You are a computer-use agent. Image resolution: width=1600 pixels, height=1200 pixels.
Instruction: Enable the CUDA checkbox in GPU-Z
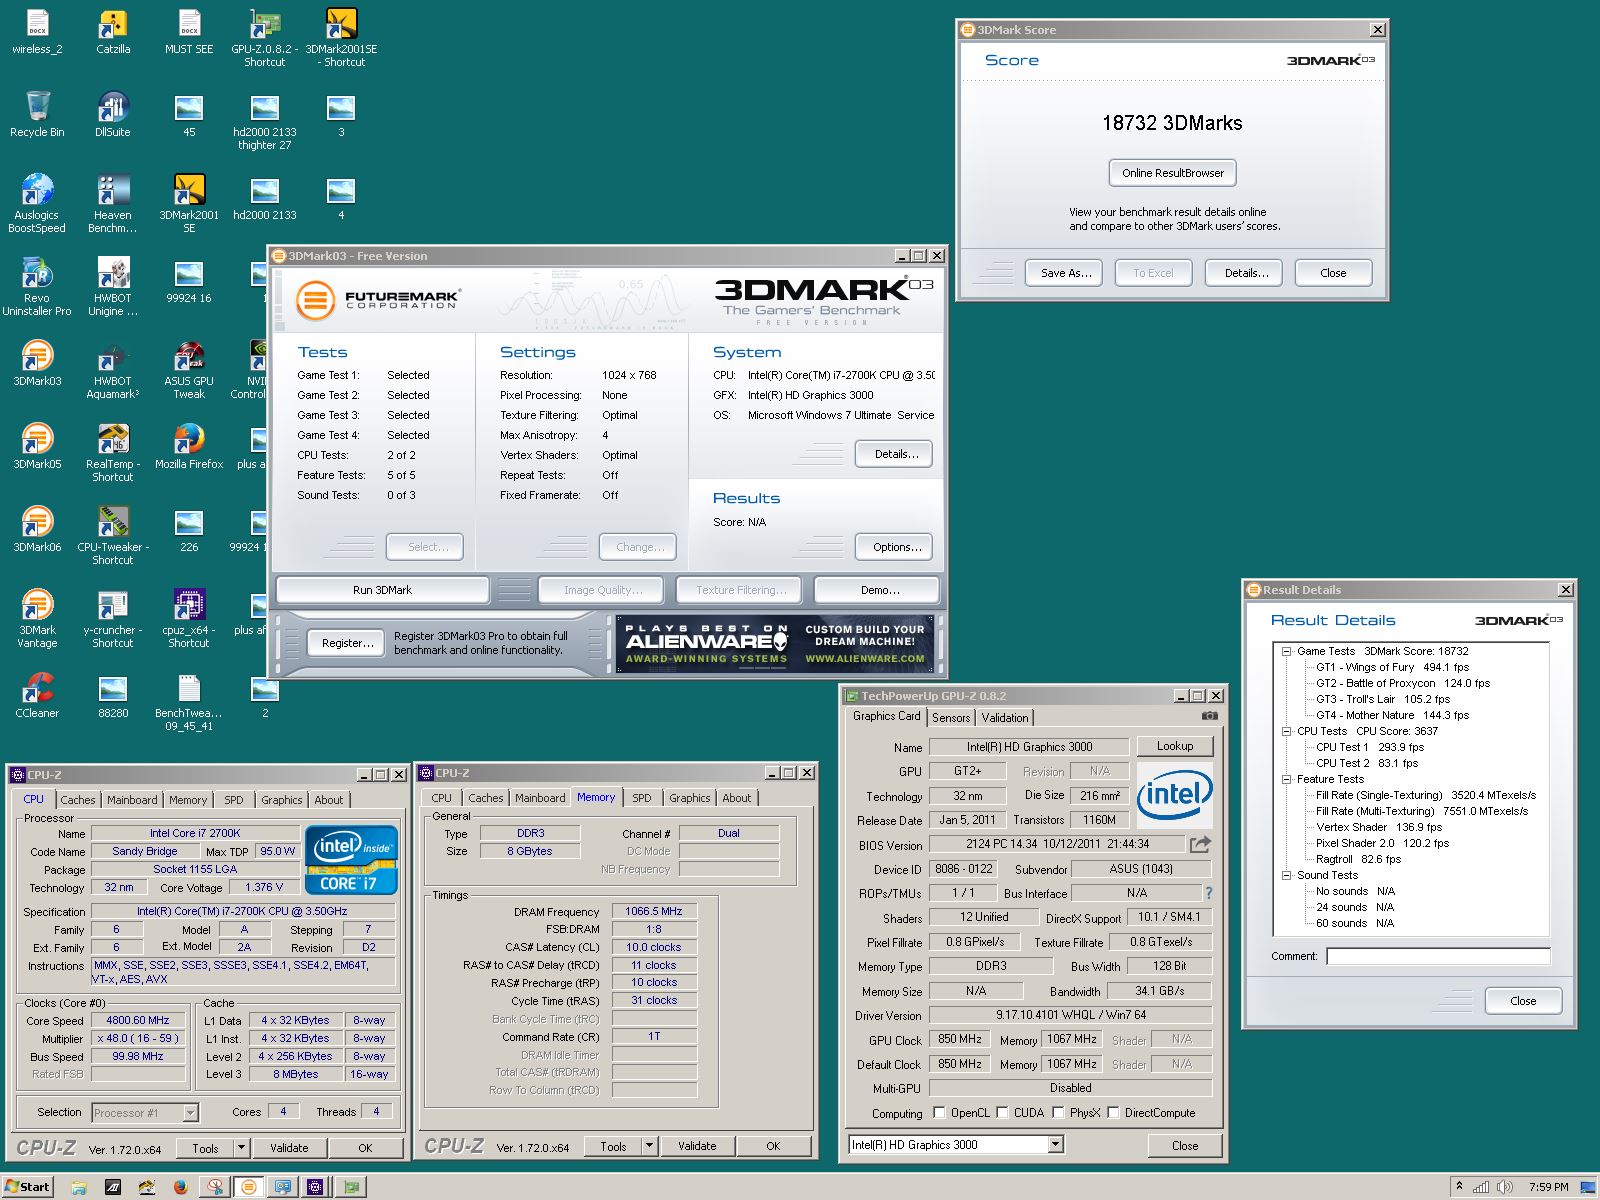point(1001,1112)
